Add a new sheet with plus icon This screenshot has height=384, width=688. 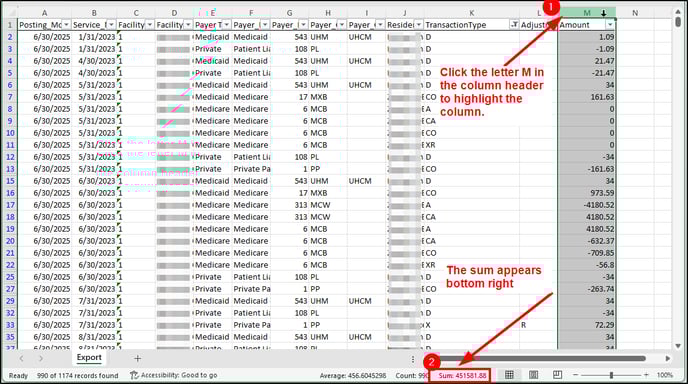click(x=137, y=359)
